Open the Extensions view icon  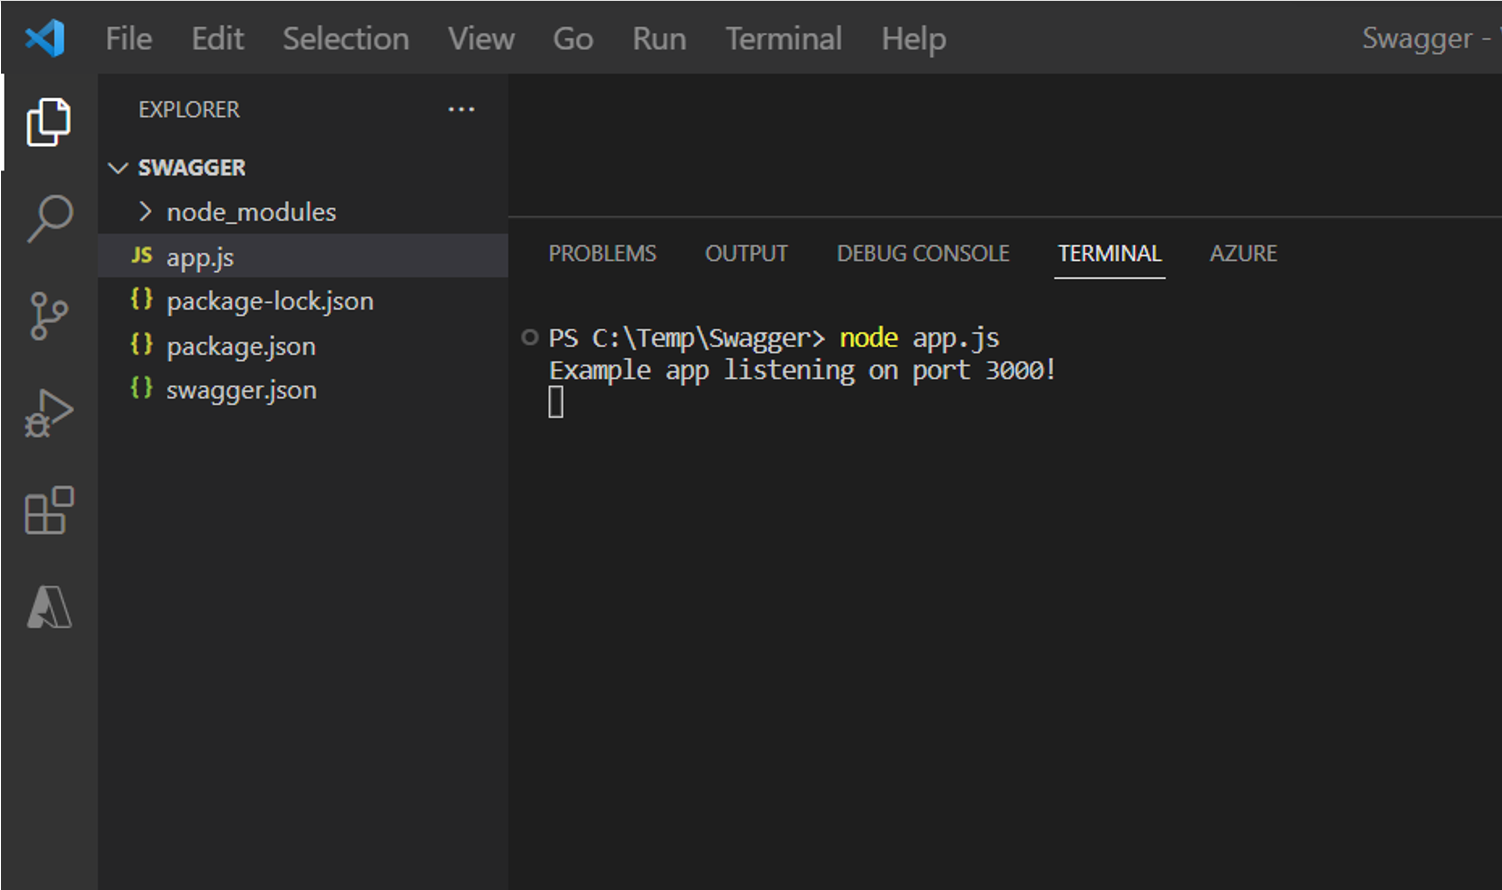[x=48, y=510]
